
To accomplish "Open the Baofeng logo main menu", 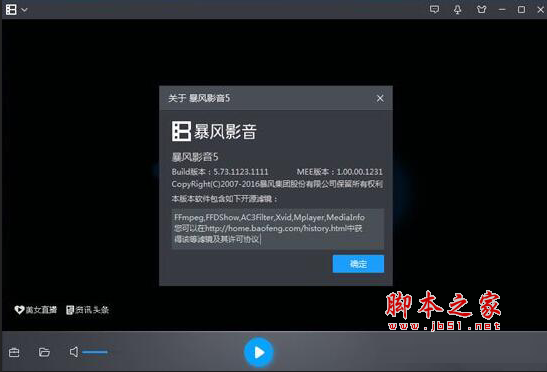I will click(11, 9).
